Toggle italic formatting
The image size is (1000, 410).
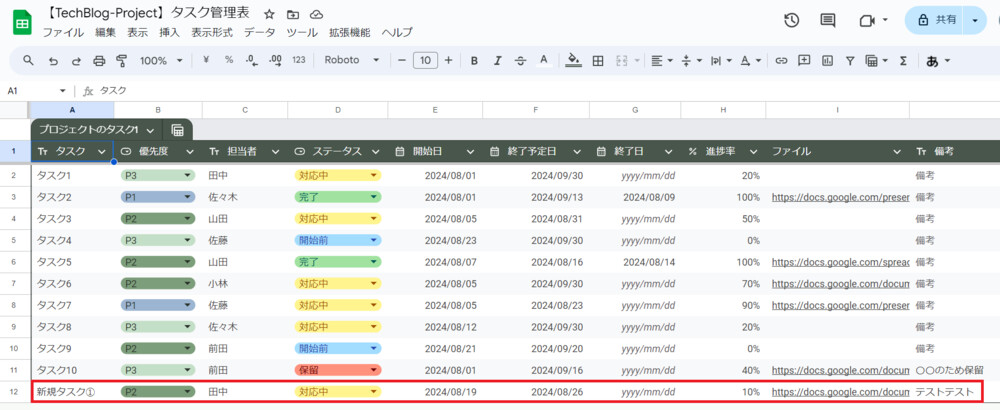pos(497,60)
